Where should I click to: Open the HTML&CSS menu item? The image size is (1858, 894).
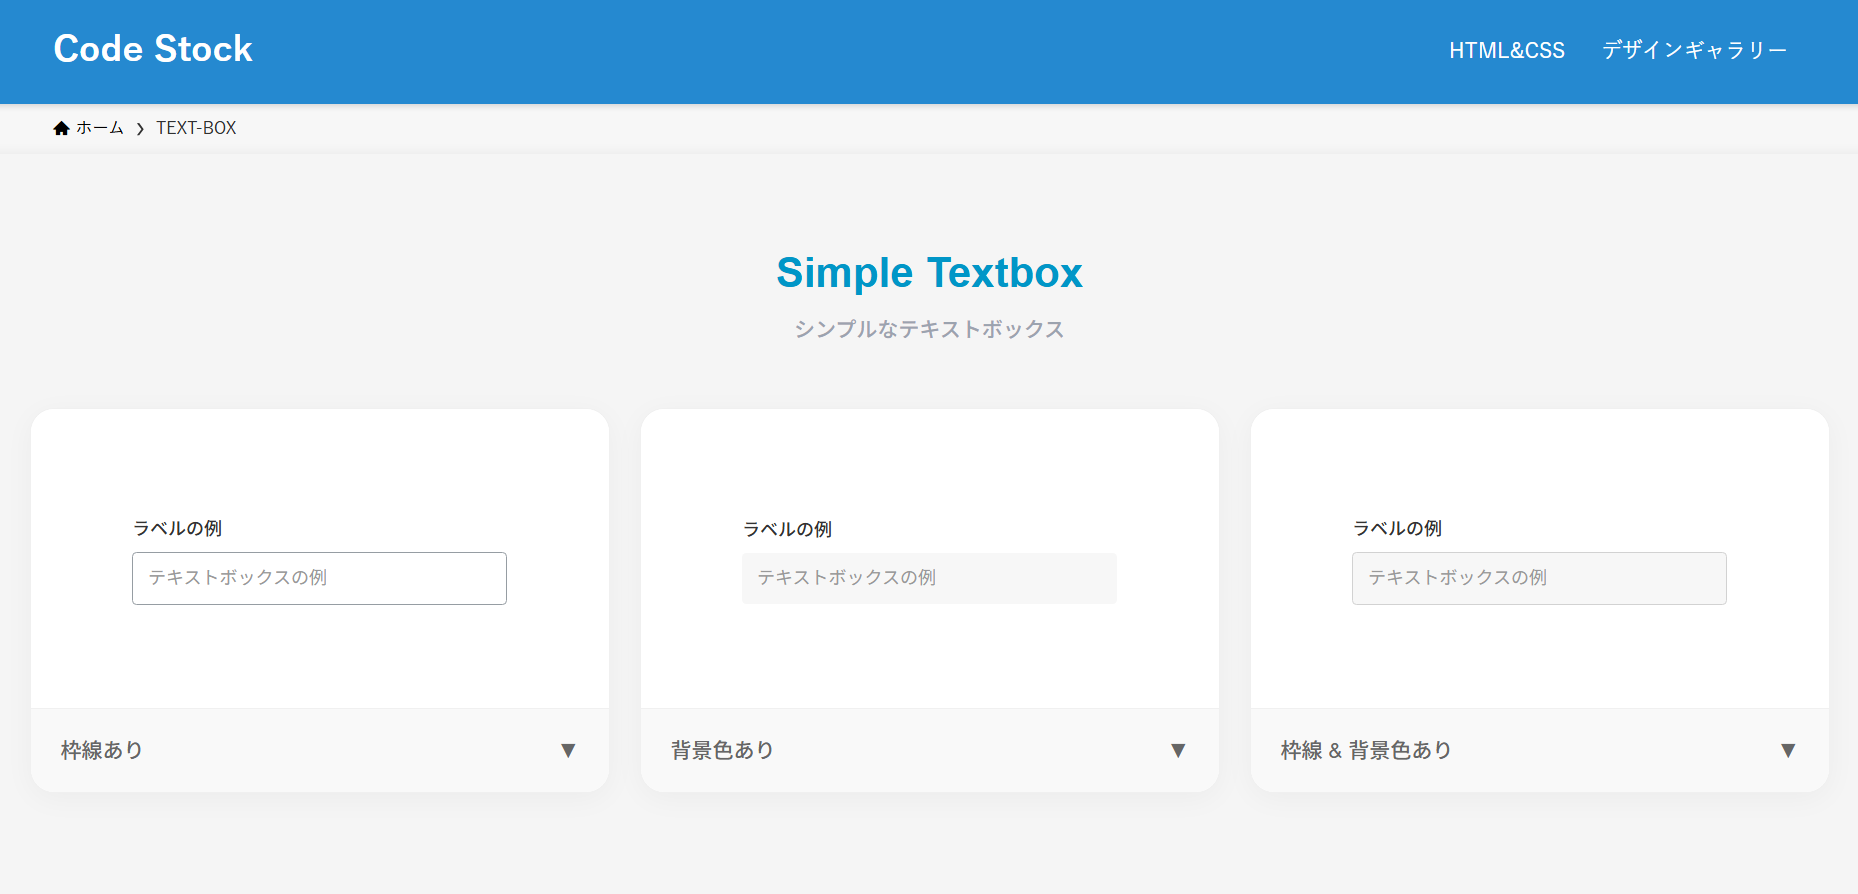click(1506, 50)
